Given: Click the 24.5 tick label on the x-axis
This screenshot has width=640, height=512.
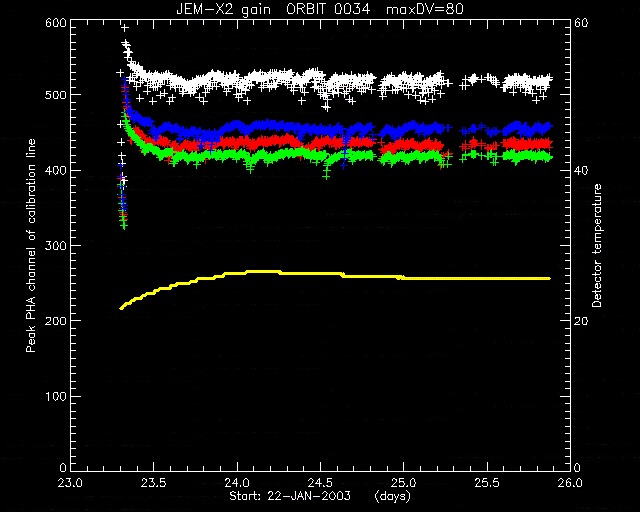Looking at the screenshot, I should (x=320, y=483).
